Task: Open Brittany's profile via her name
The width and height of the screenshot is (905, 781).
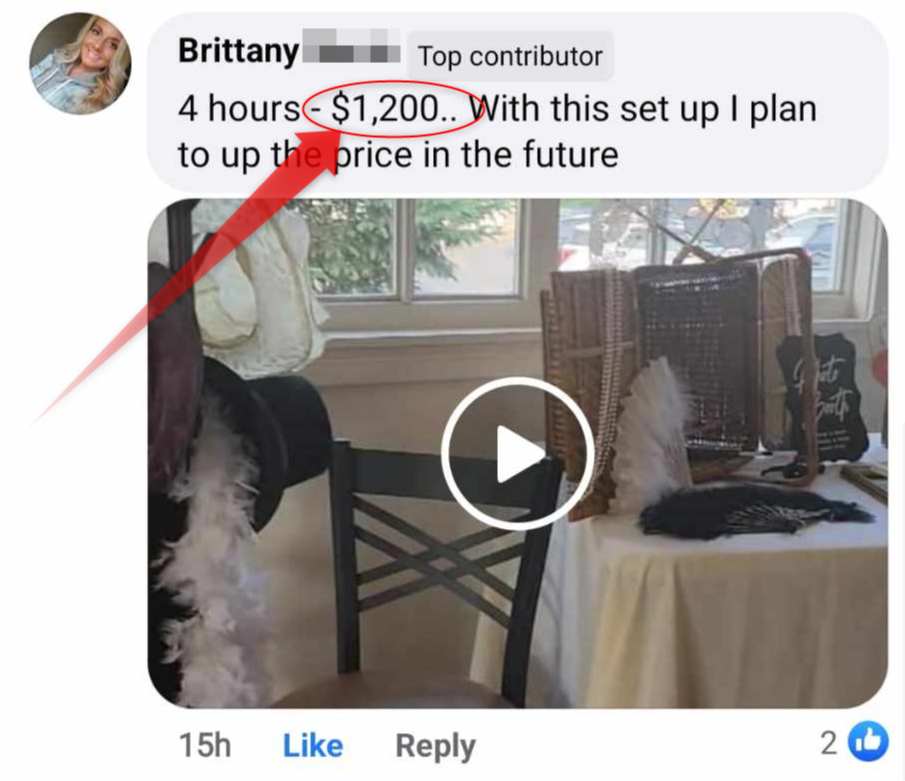Action: tap(238, 51)
